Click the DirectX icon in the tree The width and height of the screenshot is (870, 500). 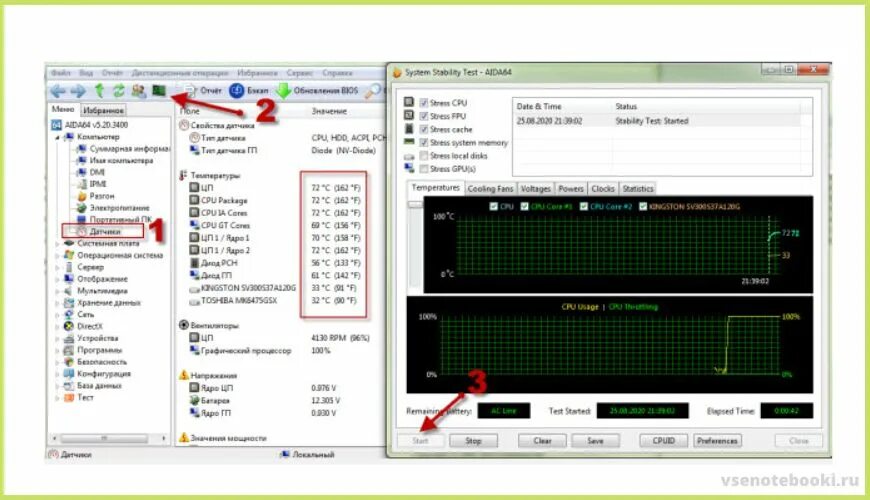tap(69, 326)
